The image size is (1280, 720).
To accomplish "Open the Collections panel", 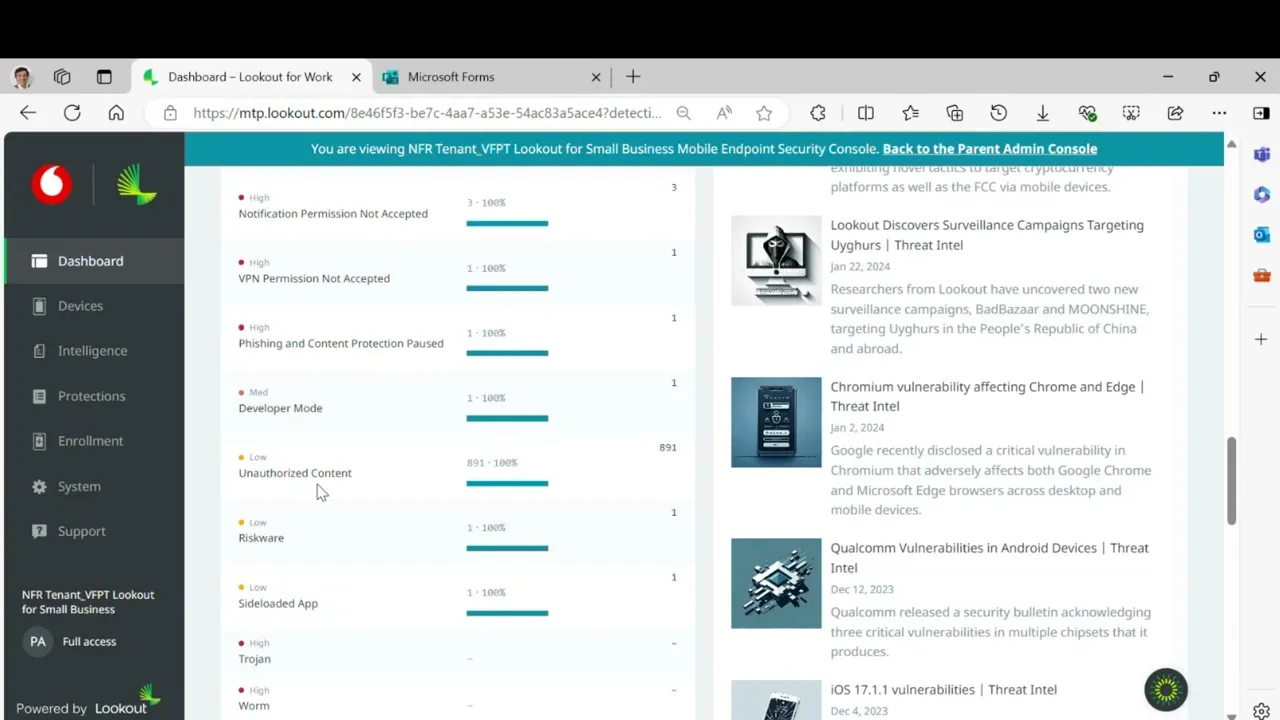I will coord(954,113).
